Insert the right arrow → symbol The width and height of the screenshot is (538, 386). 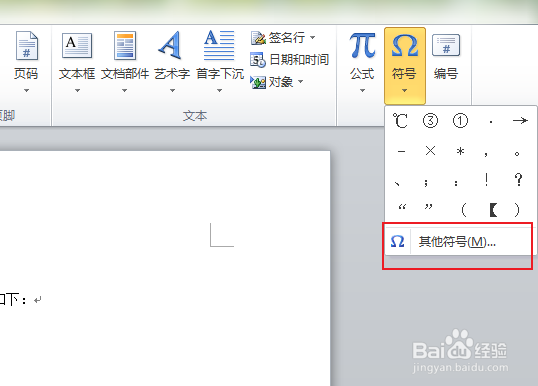520,121
